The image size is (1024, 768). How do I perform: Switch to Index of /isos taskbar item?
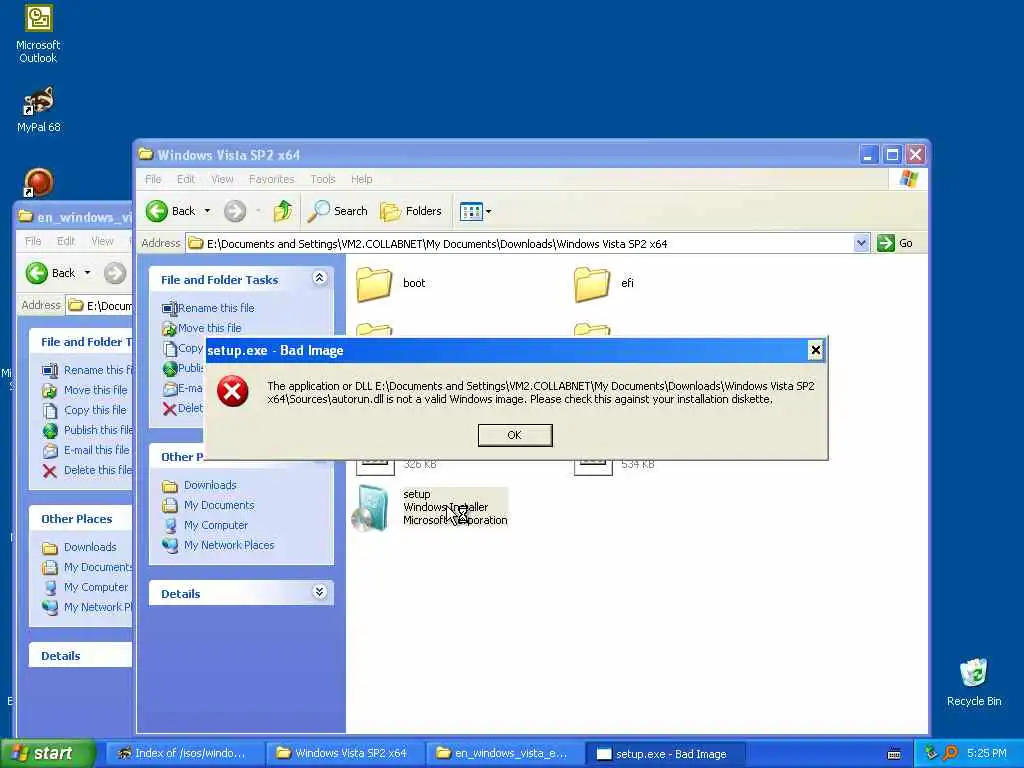[185, 754]
